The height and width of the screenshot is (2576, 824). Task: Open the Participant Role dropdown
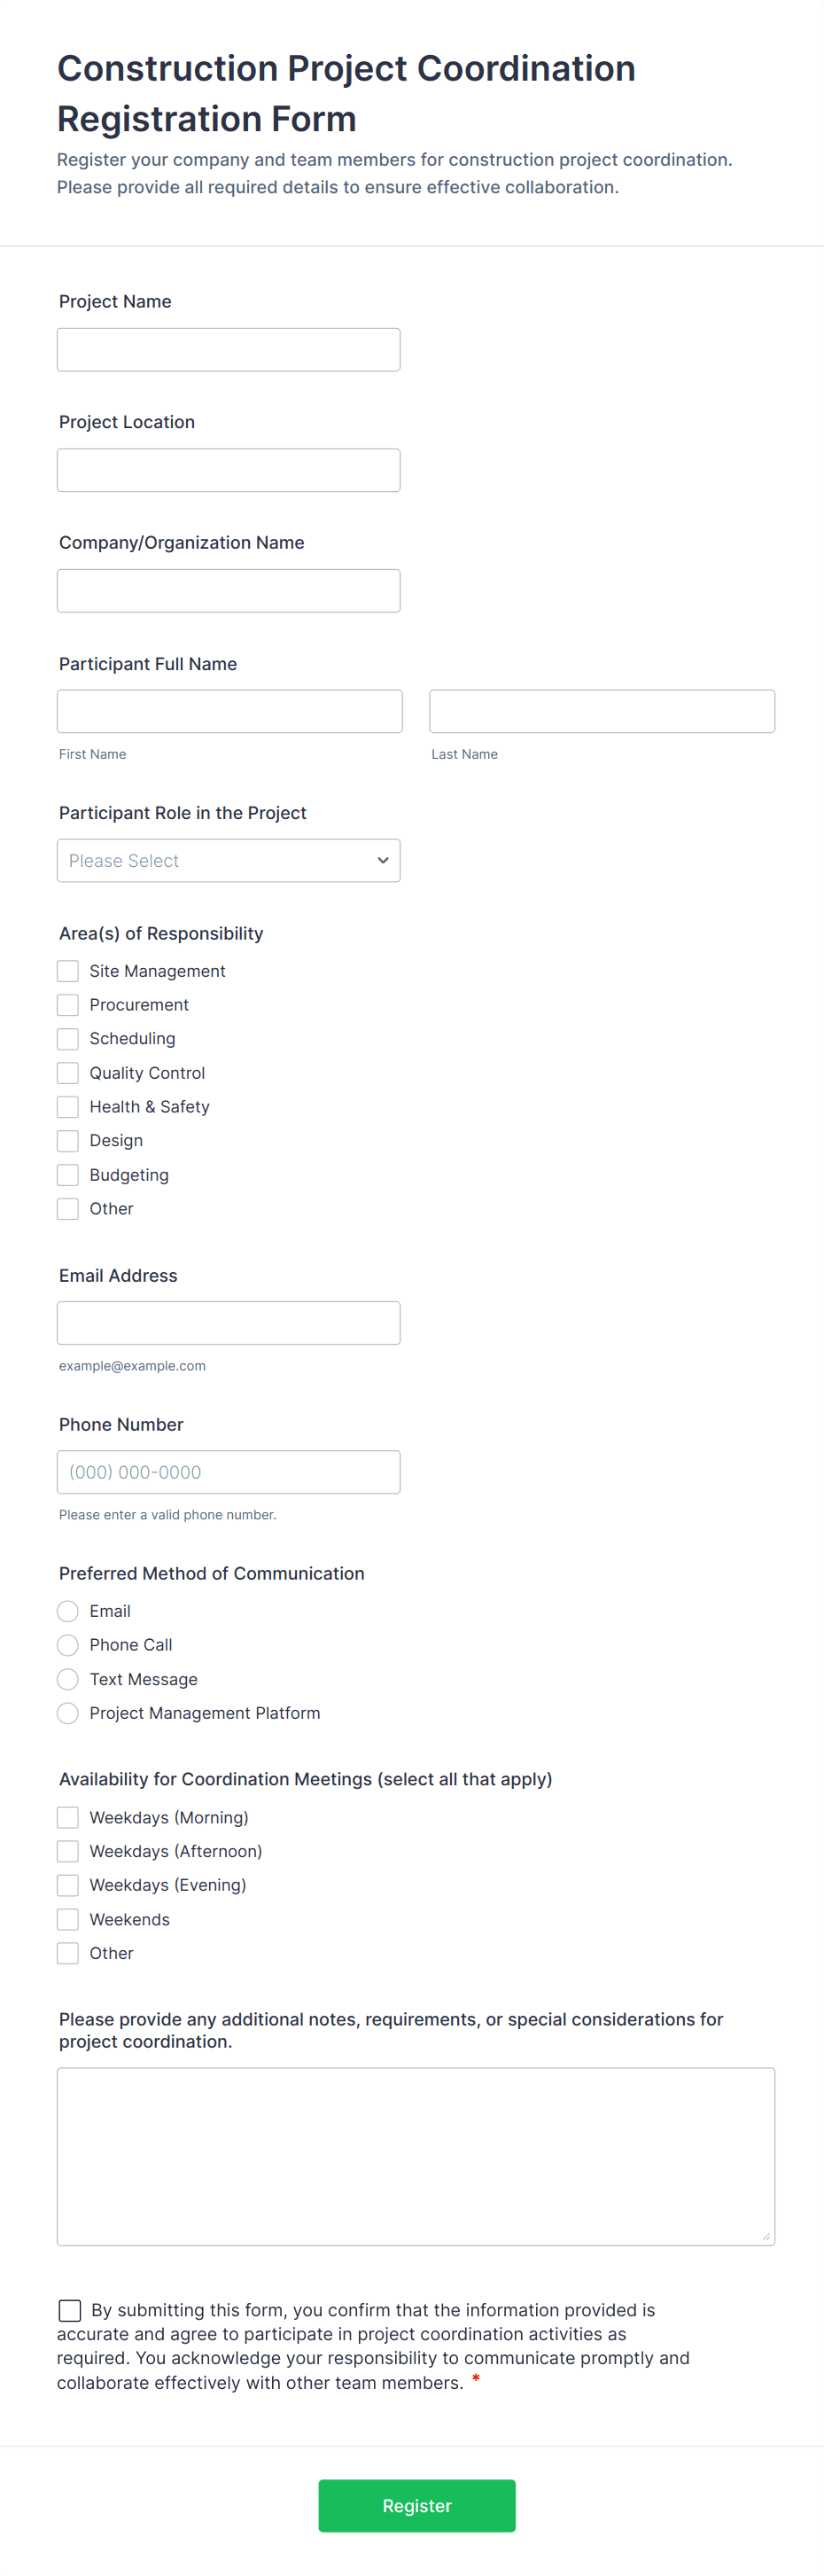click(228, 860)
